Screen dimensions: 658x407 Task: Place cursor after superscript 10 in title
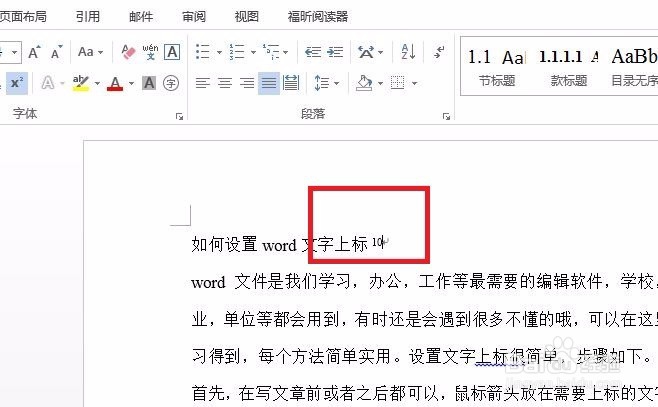[383, 243]
